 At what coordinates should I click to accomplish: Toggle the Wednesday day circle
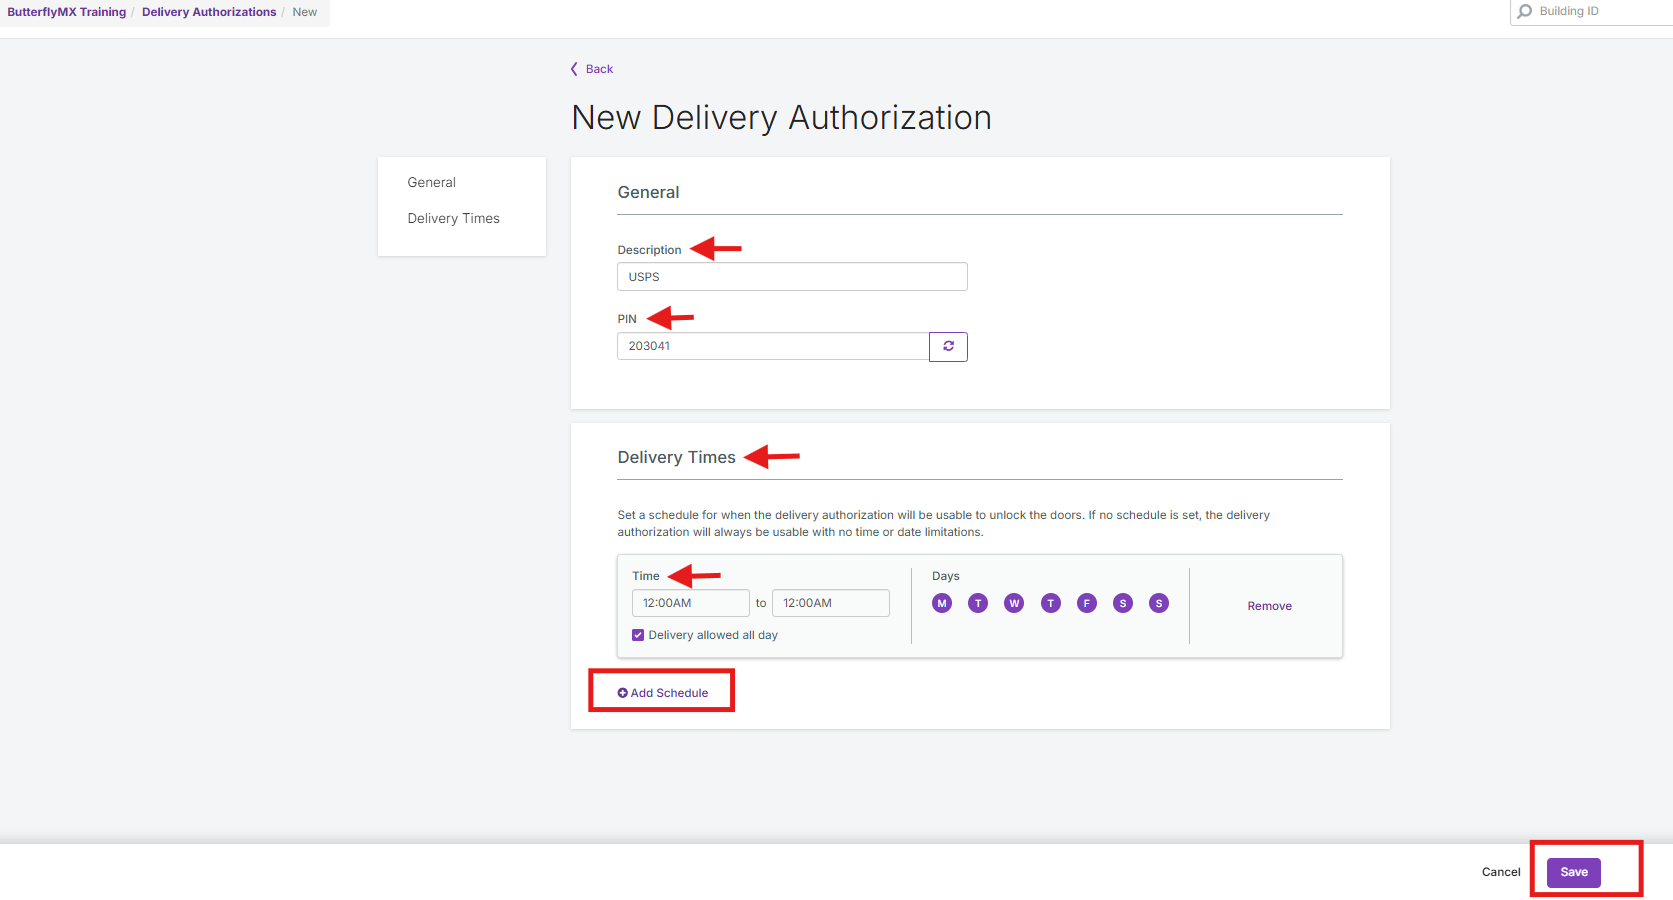click(1014, 603)
